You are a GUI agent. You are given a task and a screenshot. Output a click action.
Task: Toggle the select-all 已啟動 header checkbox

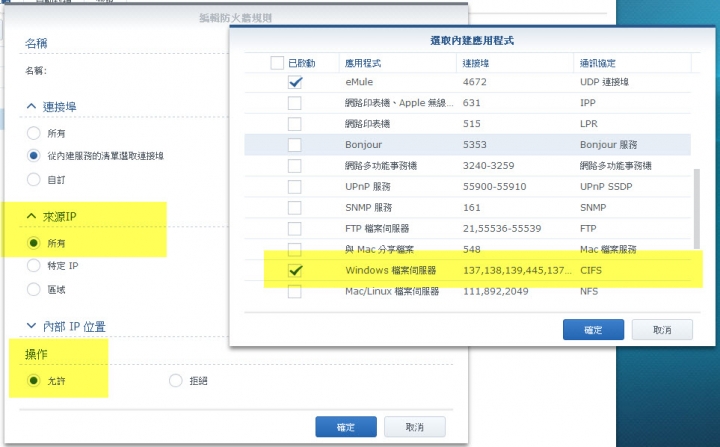[x=277, y=63]
